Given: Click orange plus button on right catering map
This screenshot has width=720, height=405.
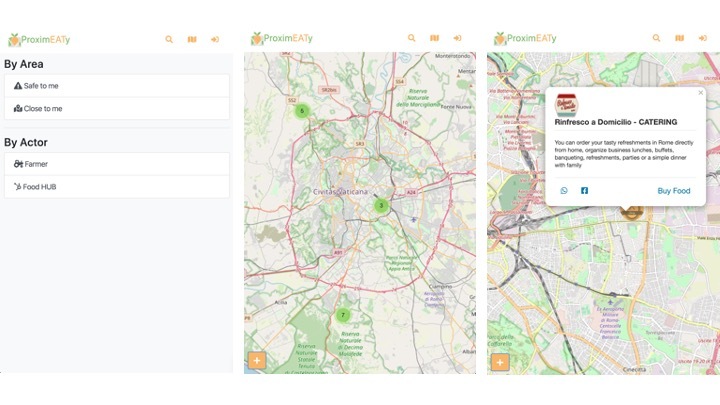Looking at the screenshot, I should click(500, 362).
